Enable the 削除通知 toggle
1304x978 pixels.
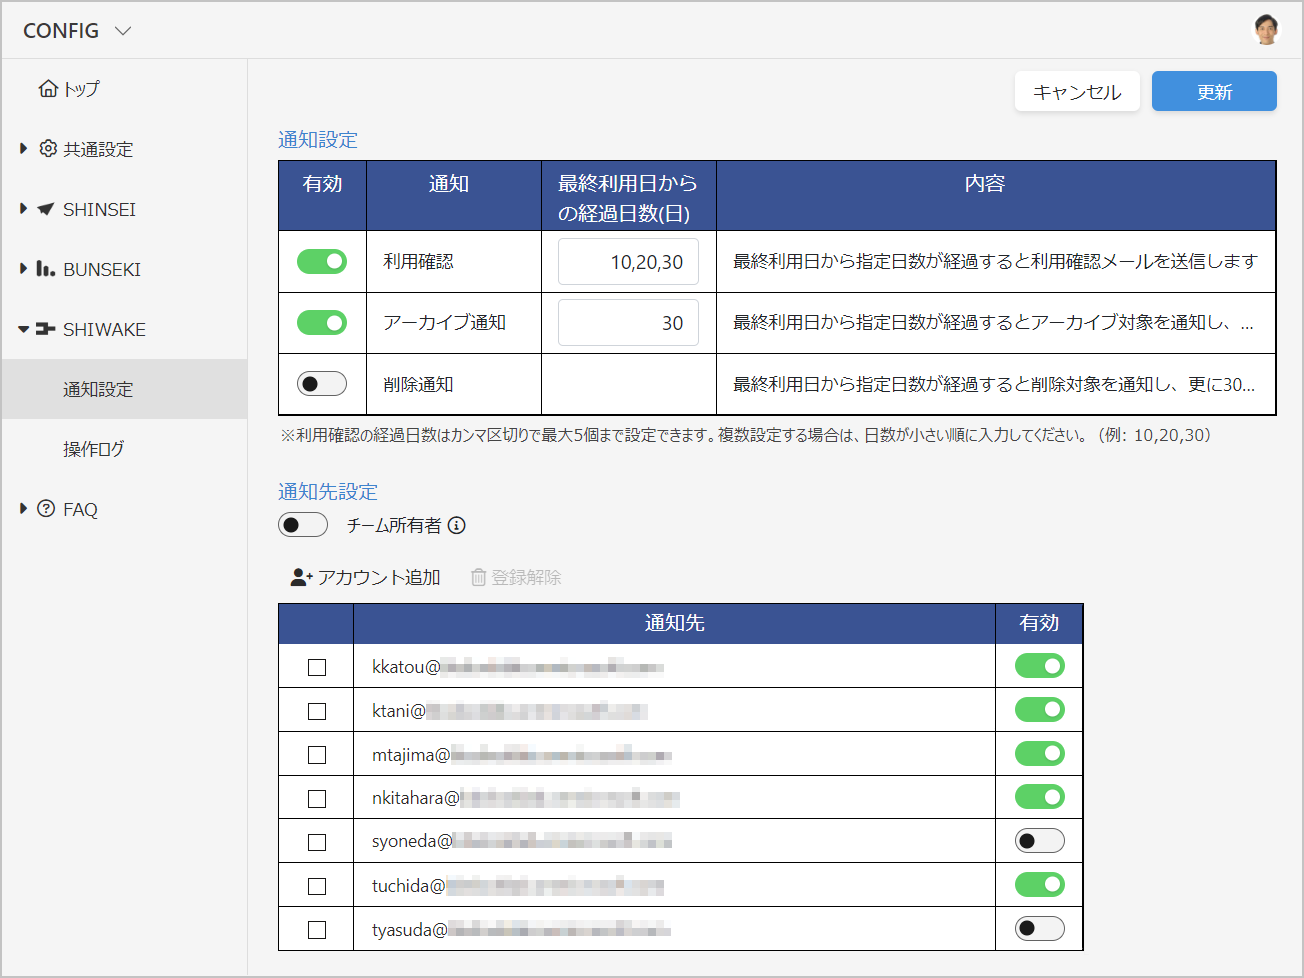tap(321, 383)
